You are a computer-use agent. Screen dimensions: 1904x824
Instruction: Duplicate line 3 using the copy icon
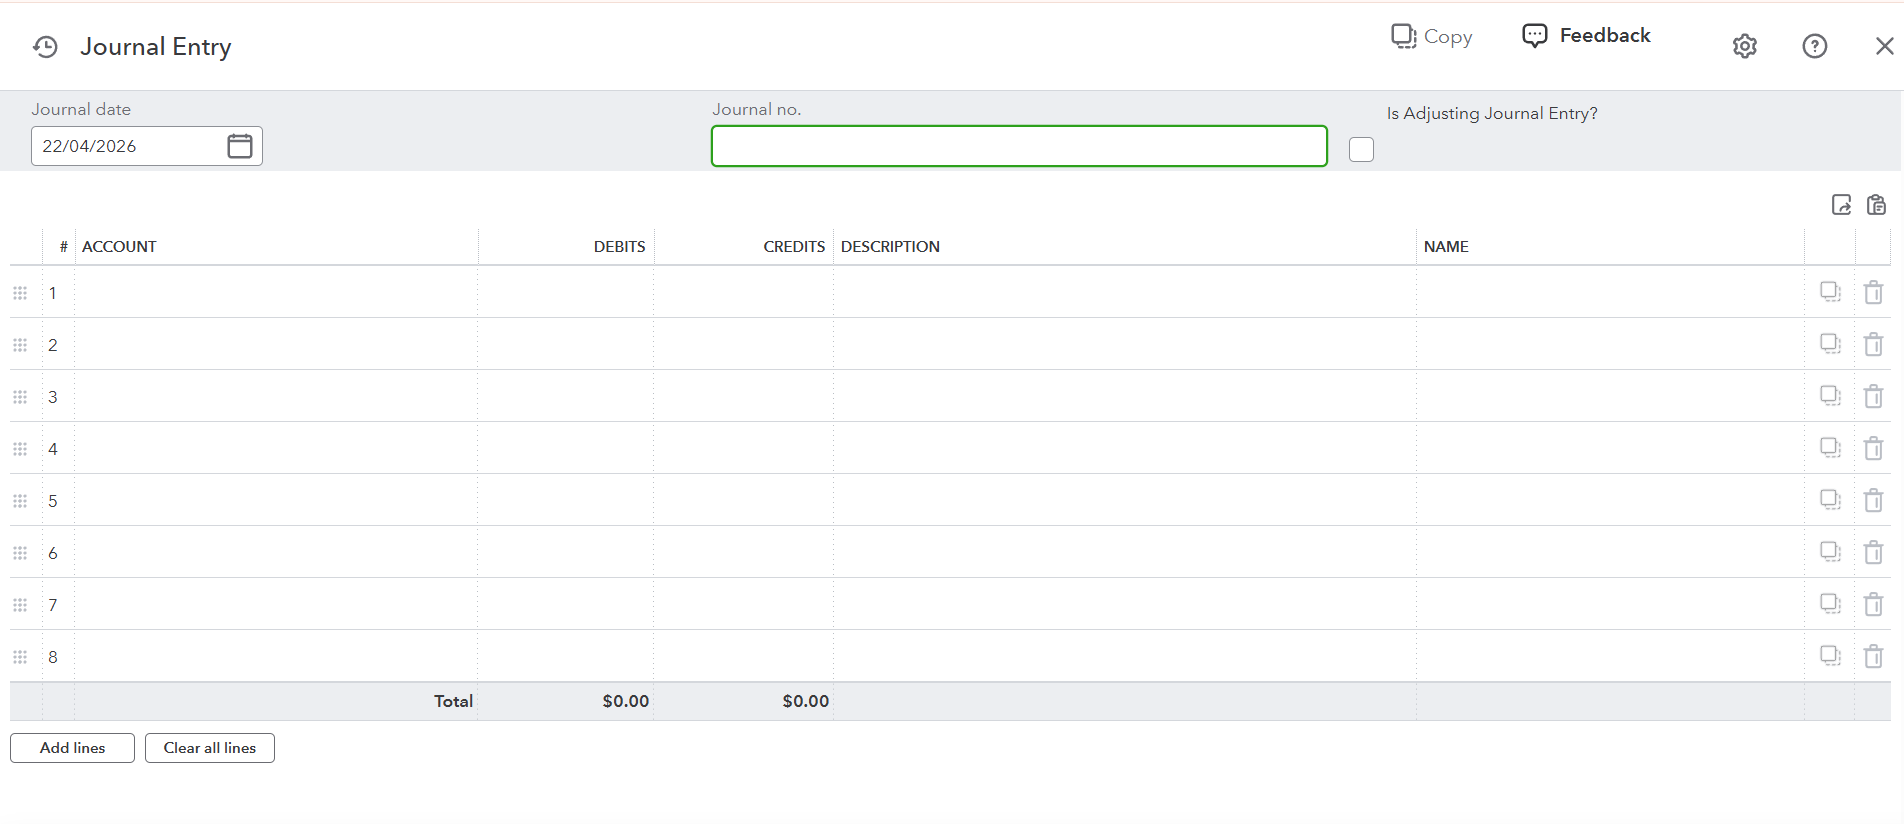click(x=1830, y=396)
